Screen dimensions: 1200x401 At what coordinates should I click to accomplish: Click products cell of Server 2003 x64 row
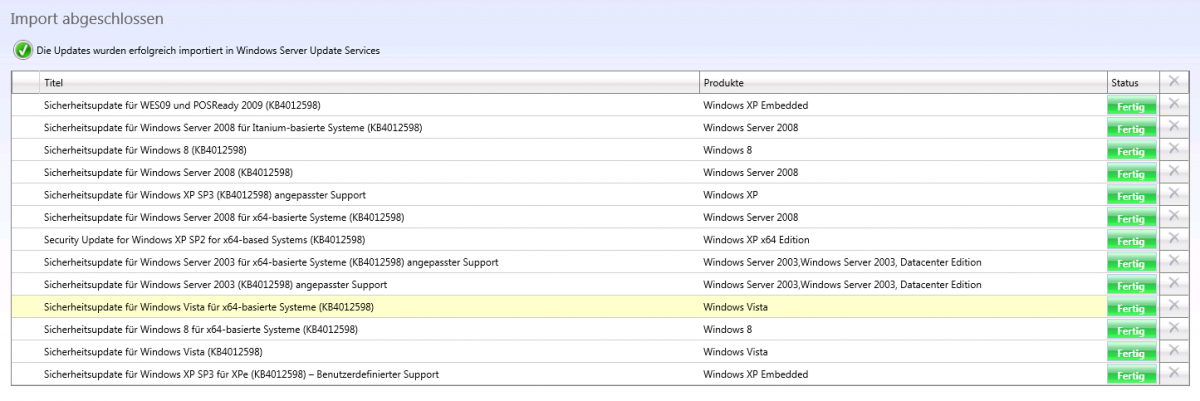click(902, 262)
